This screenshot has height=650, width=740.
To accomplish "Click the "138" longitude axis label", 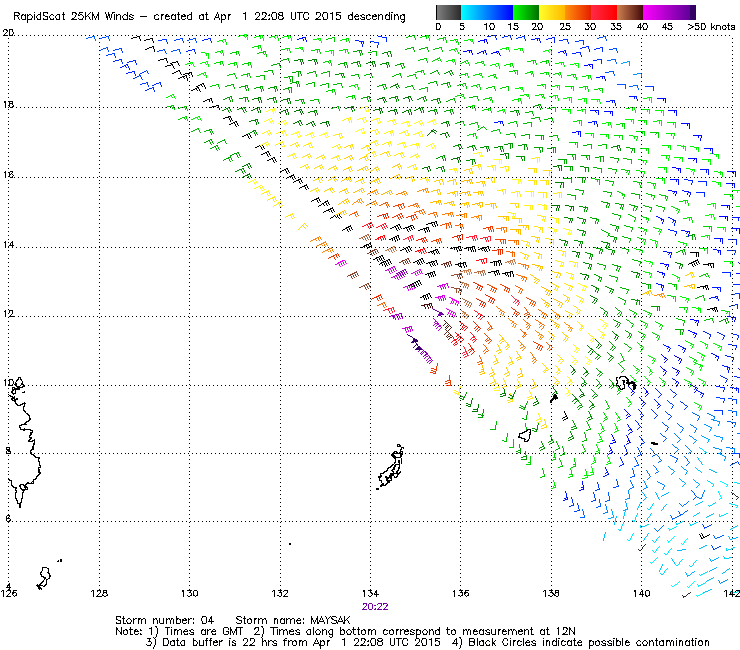I will 551,593.
